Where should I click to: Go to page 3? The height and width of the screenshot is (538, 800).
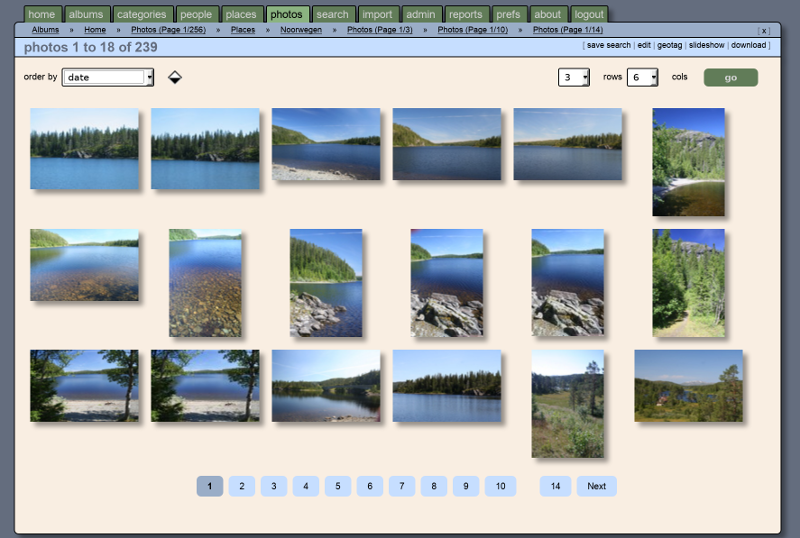point(274,486)
